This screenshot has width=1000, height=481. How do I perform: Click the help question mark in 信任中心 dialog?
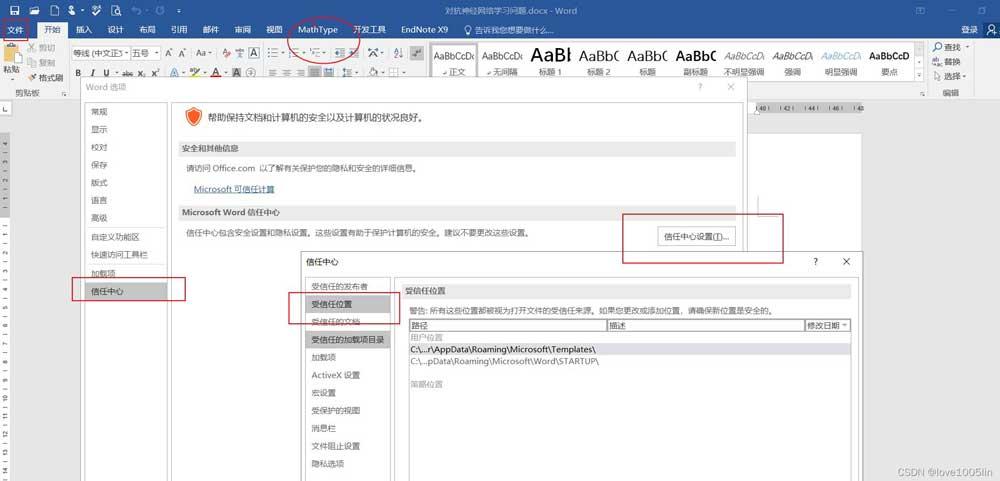pyautogui.click(x=815, y=261)
